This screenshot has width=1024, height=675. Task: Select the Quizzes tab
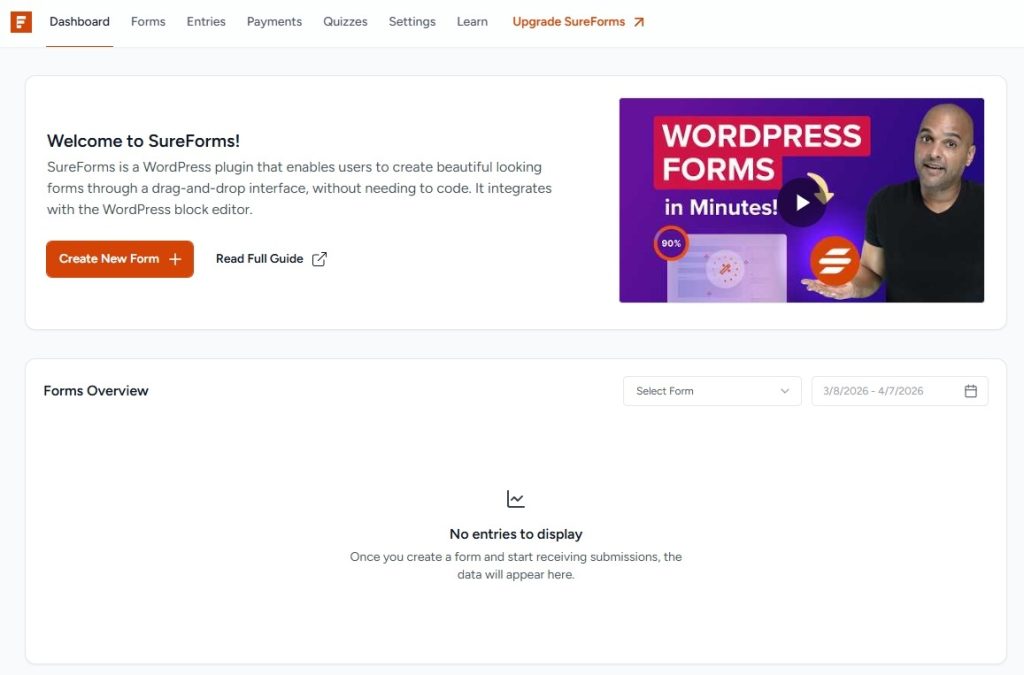click(345, 22)
